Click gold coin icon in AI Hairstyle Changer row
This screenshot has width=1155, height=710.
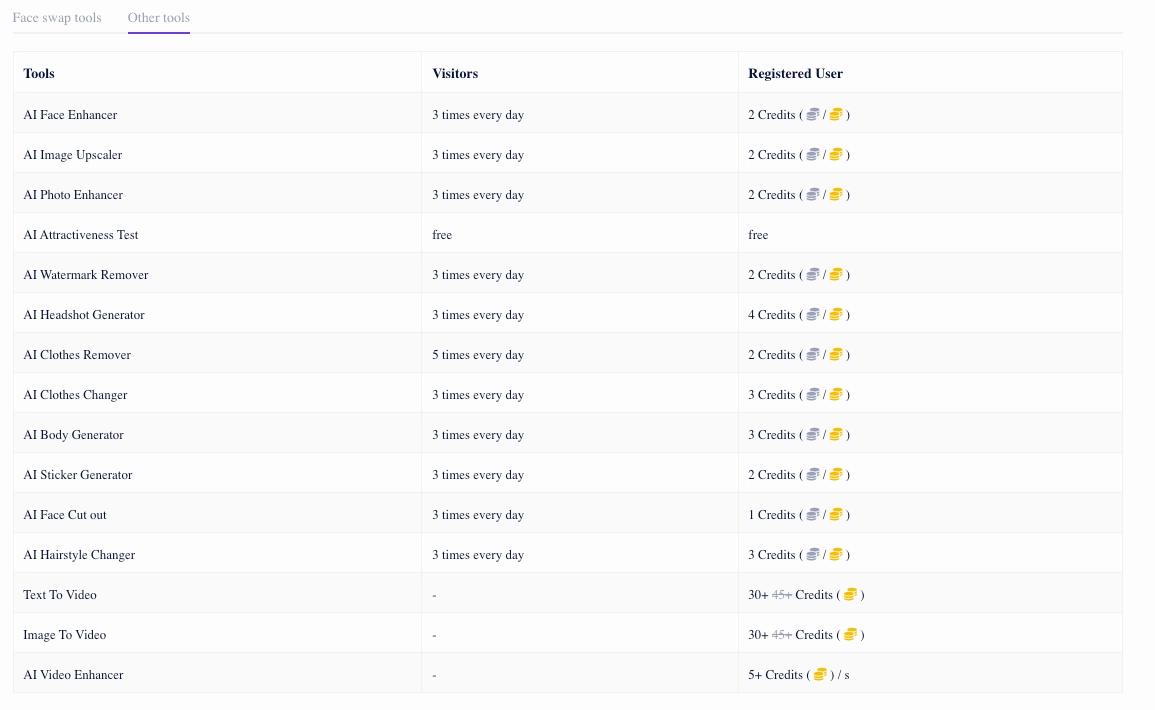tap(837, 555)
